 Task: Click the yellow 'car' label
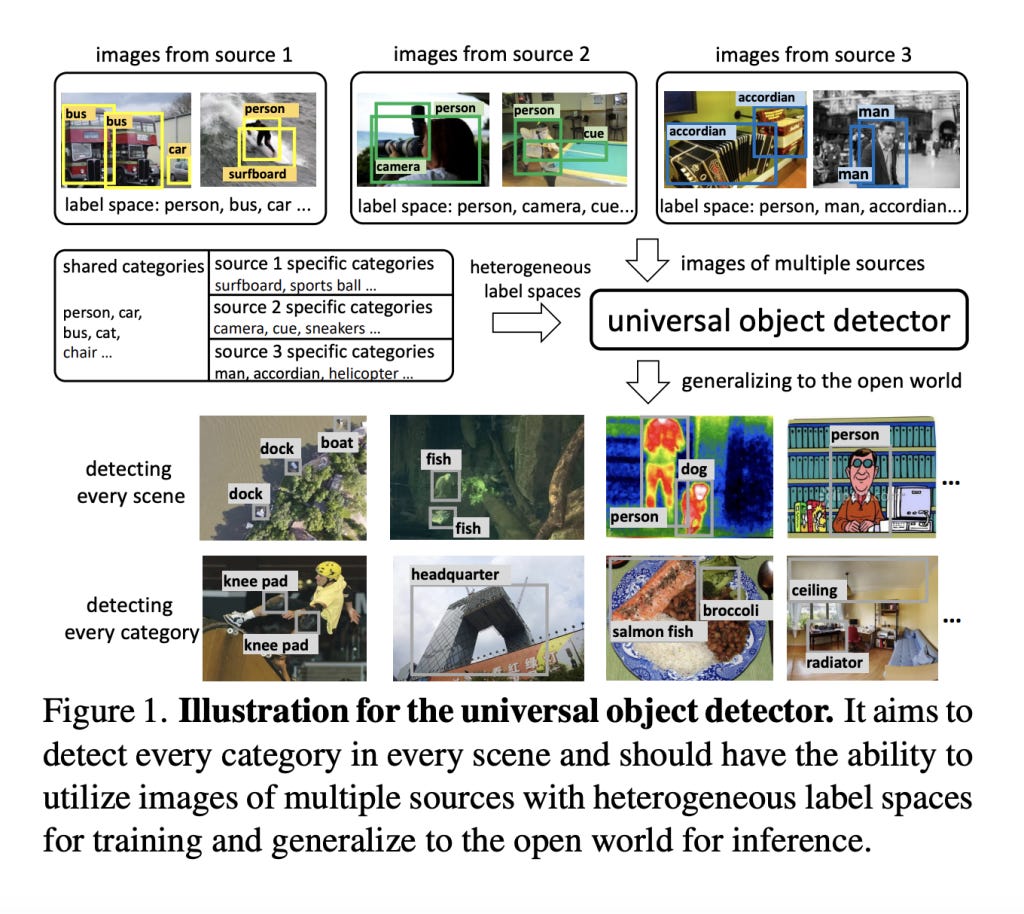(178, 150)
